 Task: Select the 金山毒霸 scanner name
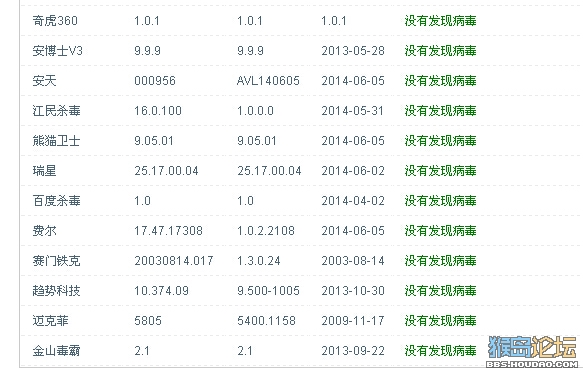tap(56, 351)
